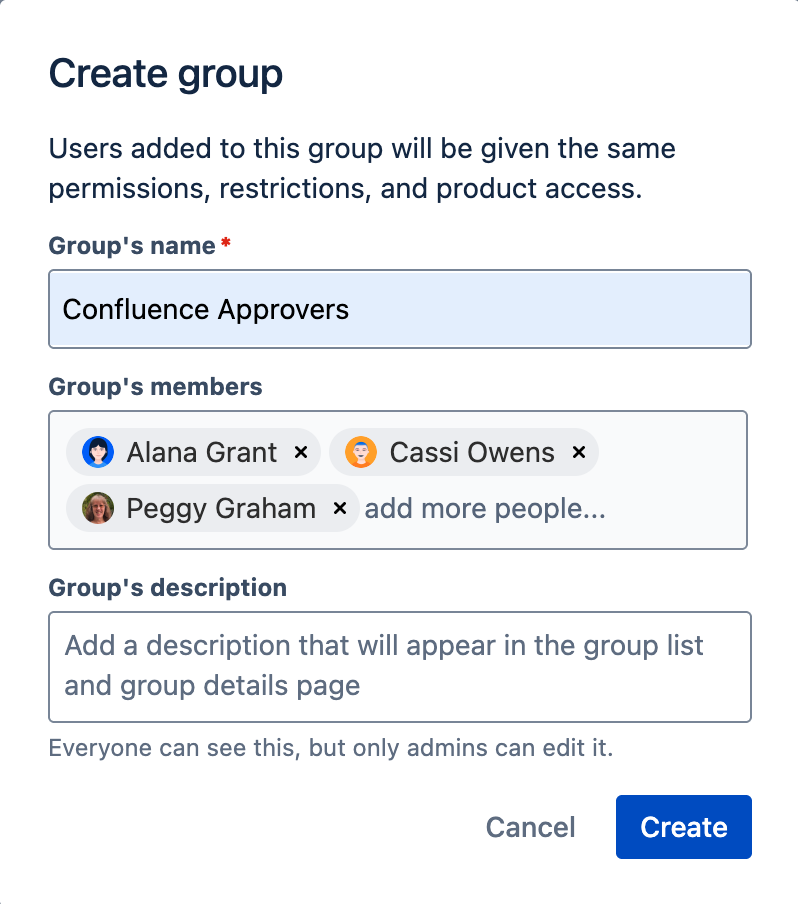Click the Group's description text area
Screen dimensions: 798x904
(400, 667)
